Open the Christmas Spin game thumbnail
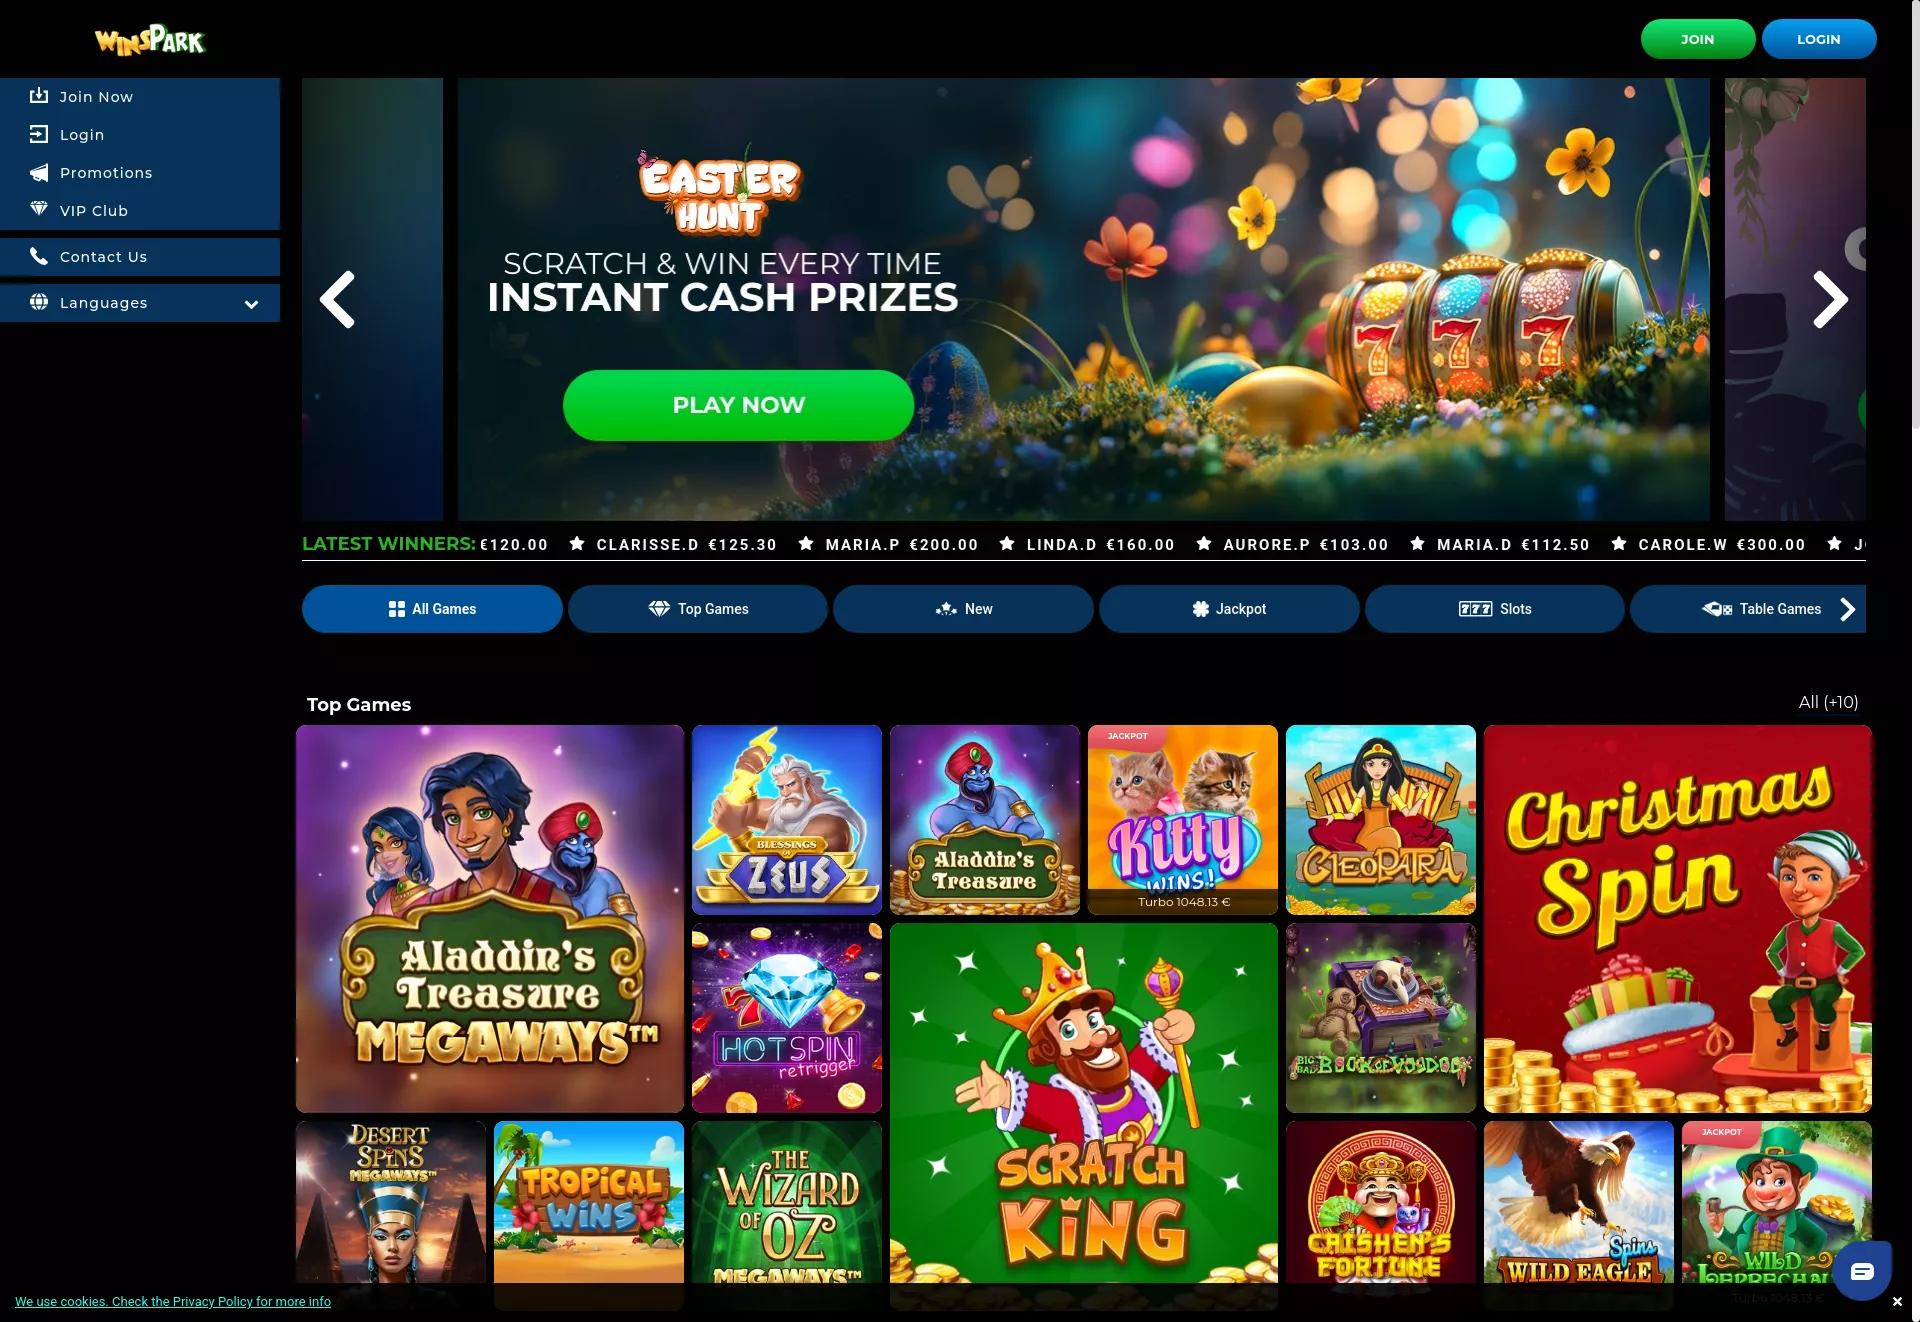Image resolution: width=1920 pixels, height=1322 pixels. 1678,919
